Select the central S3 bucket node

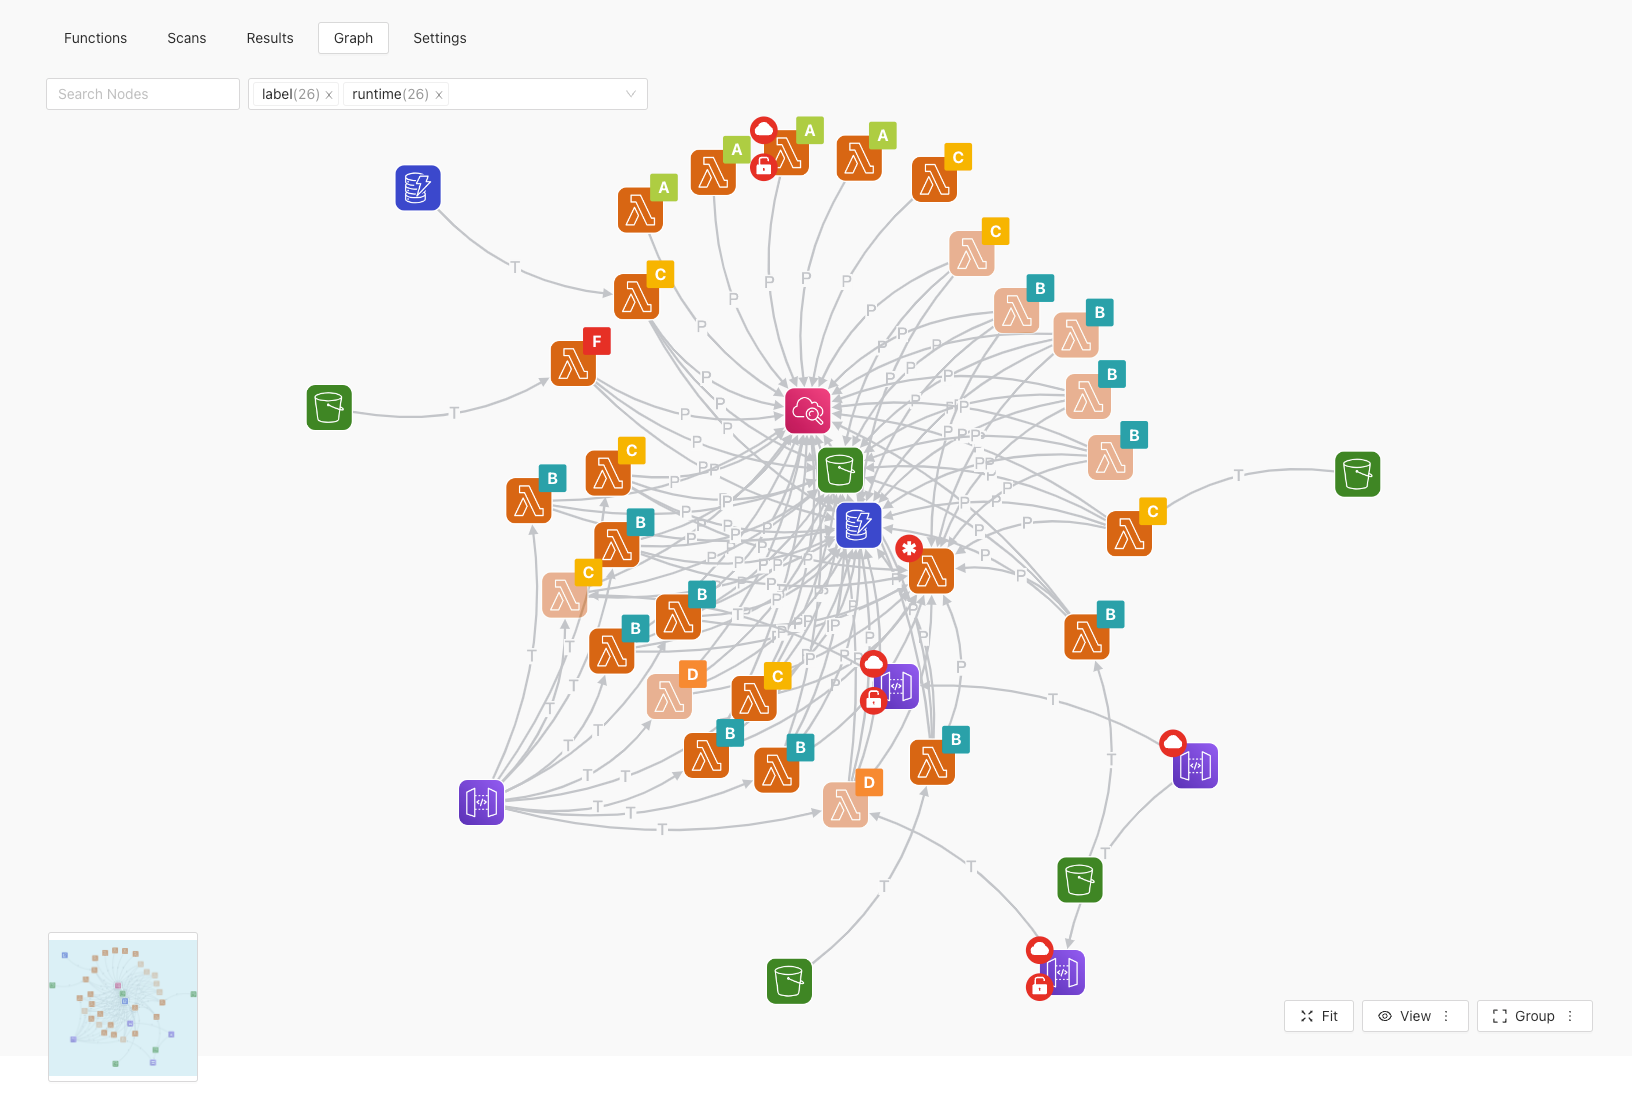click(840, 470)
